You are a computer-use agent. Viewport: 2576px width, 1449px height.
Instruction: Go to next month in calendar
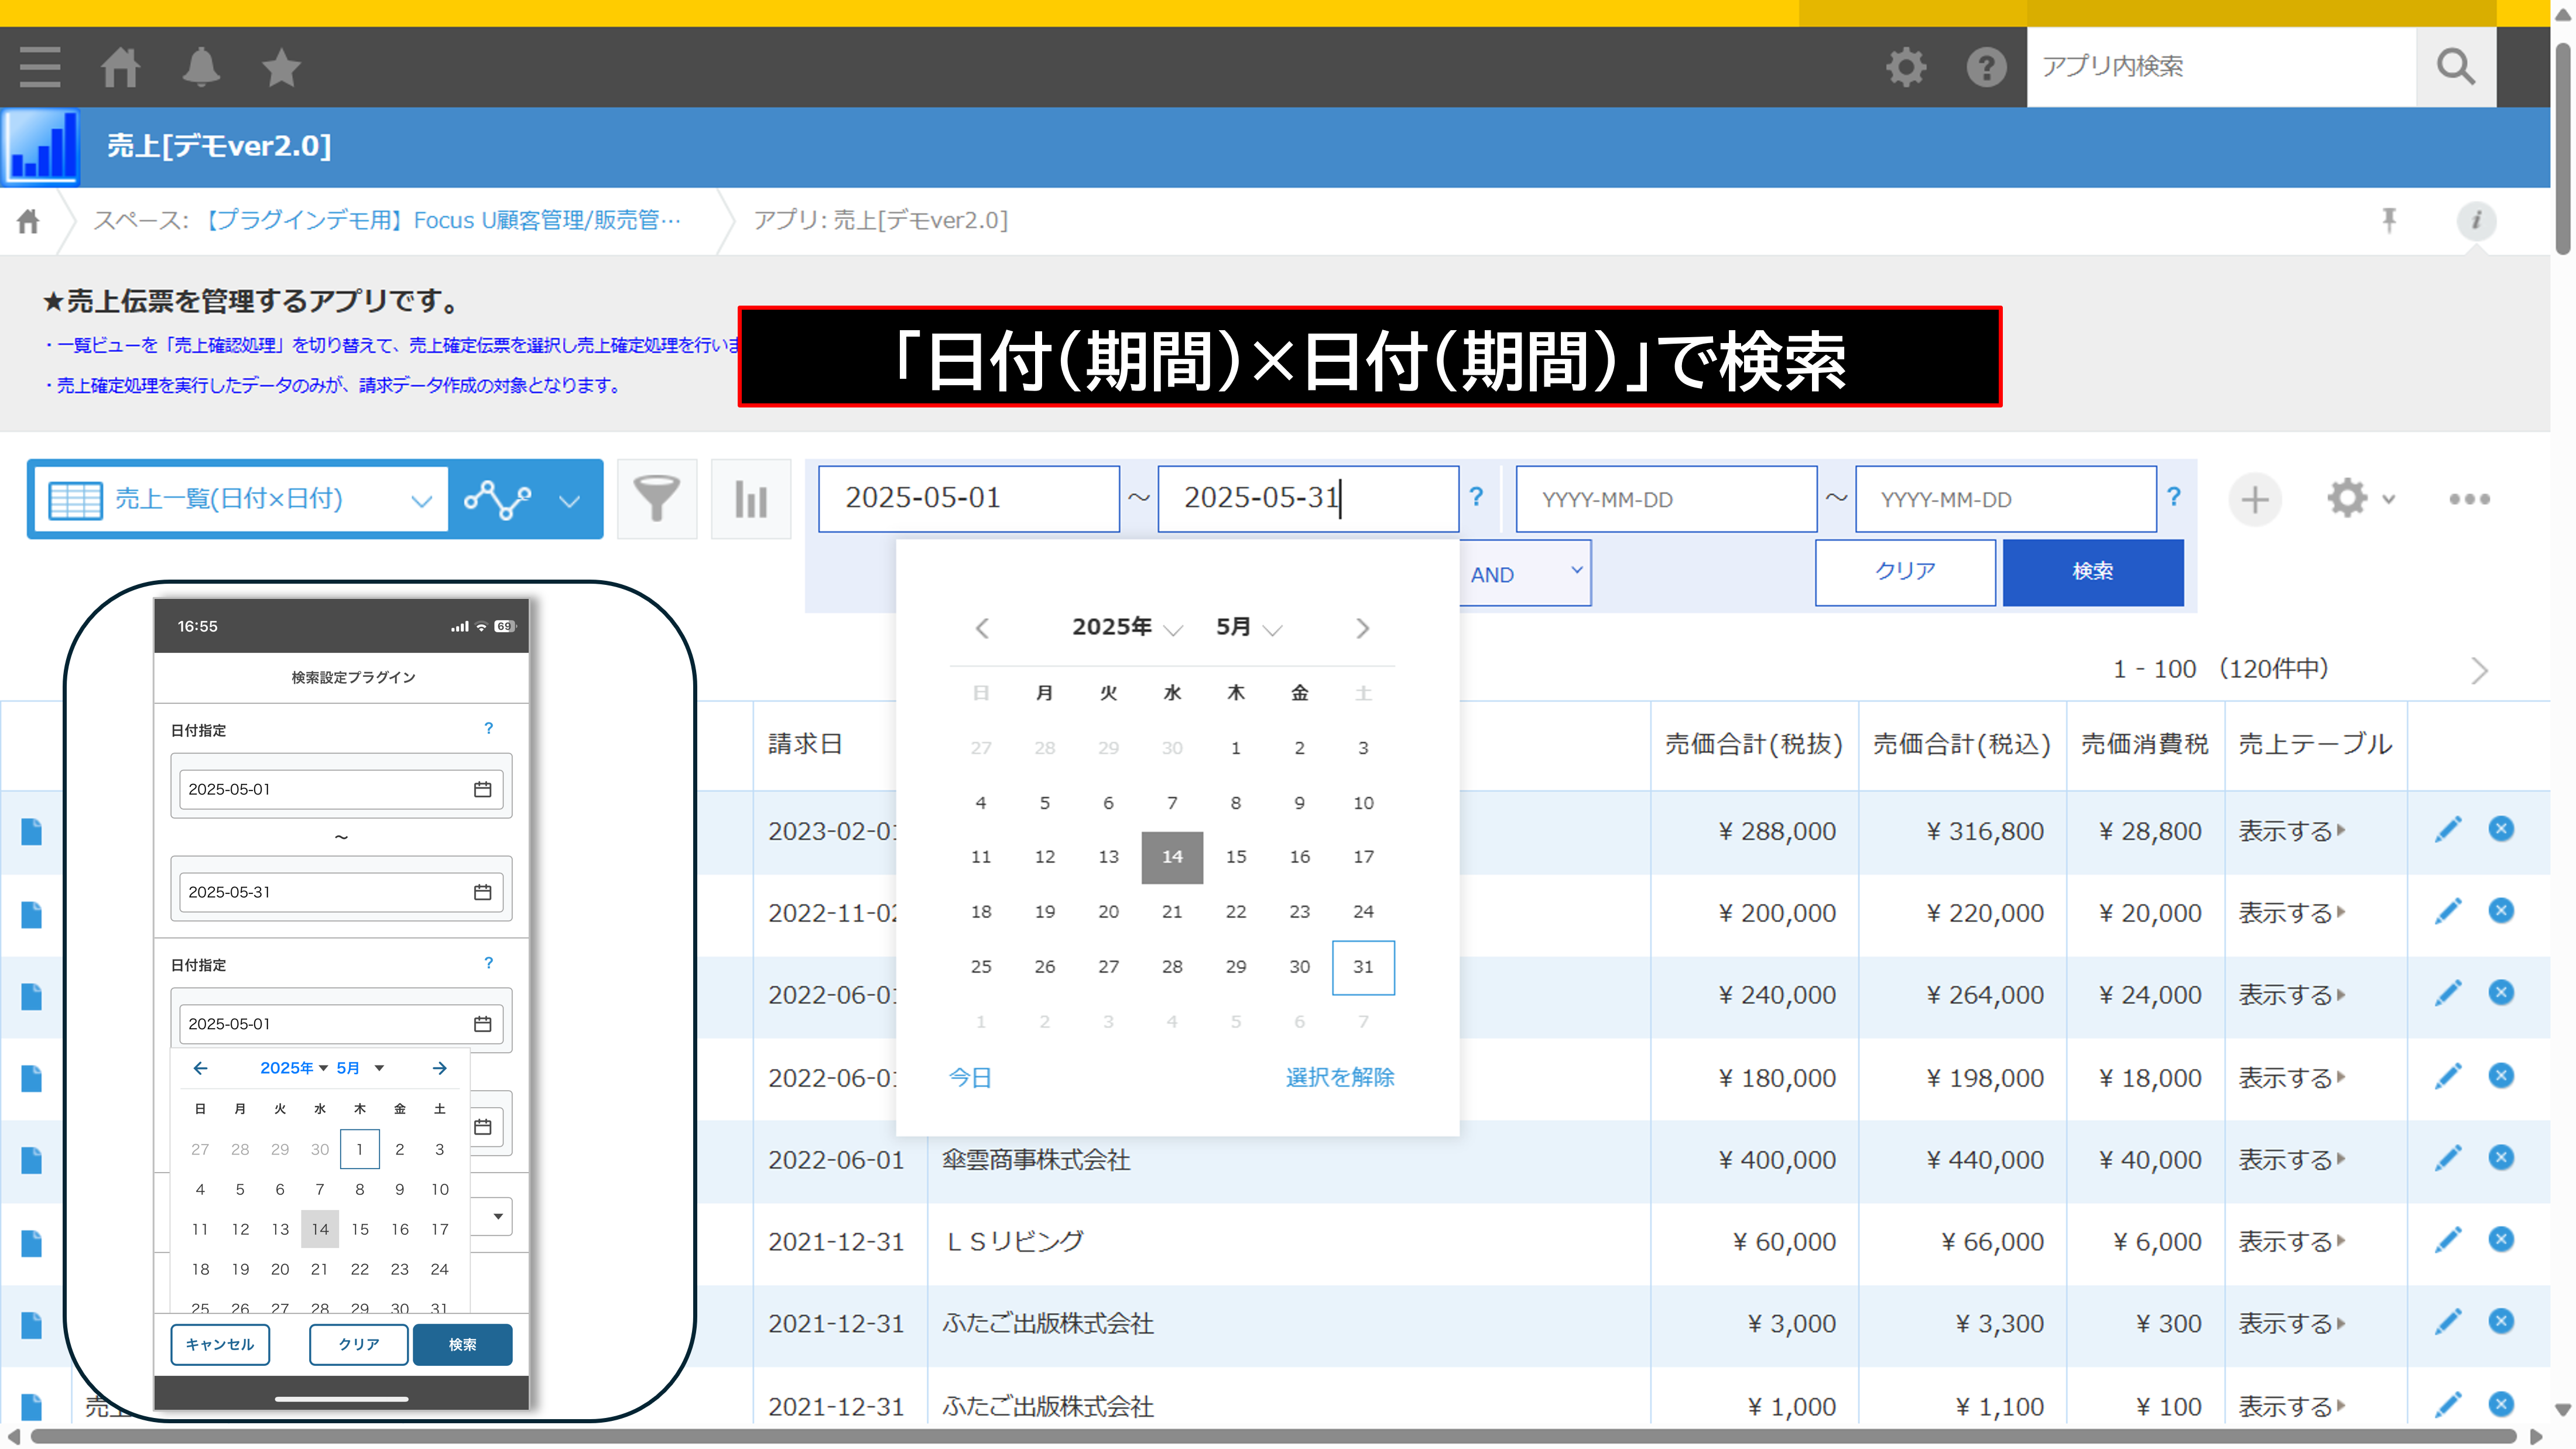click(1362, 628)
